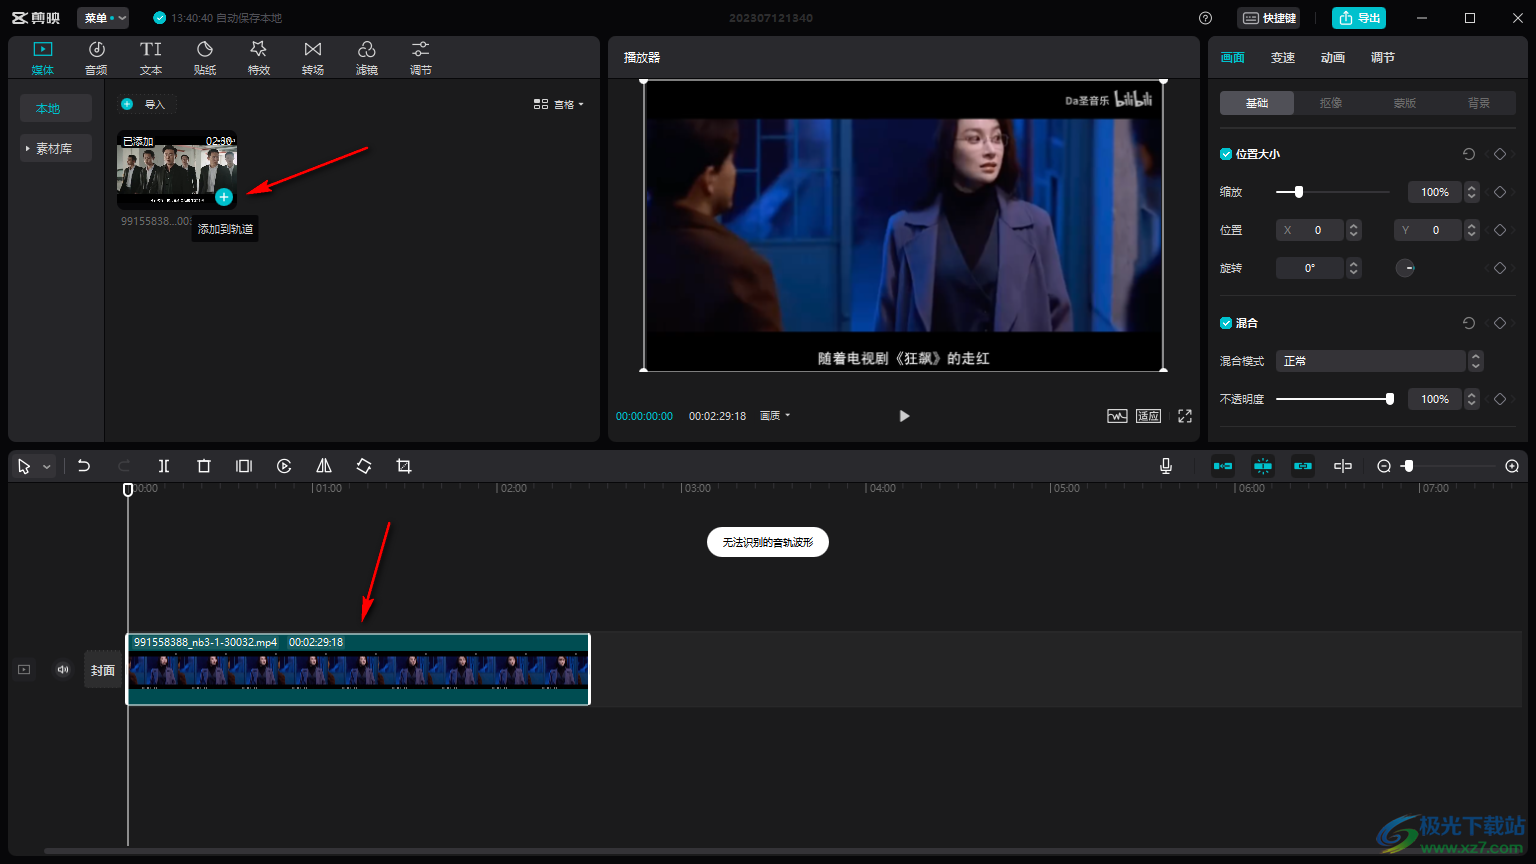1536x864 pixels.
Task: Click the 适应 fit button in player
Action: point(1148,416)
